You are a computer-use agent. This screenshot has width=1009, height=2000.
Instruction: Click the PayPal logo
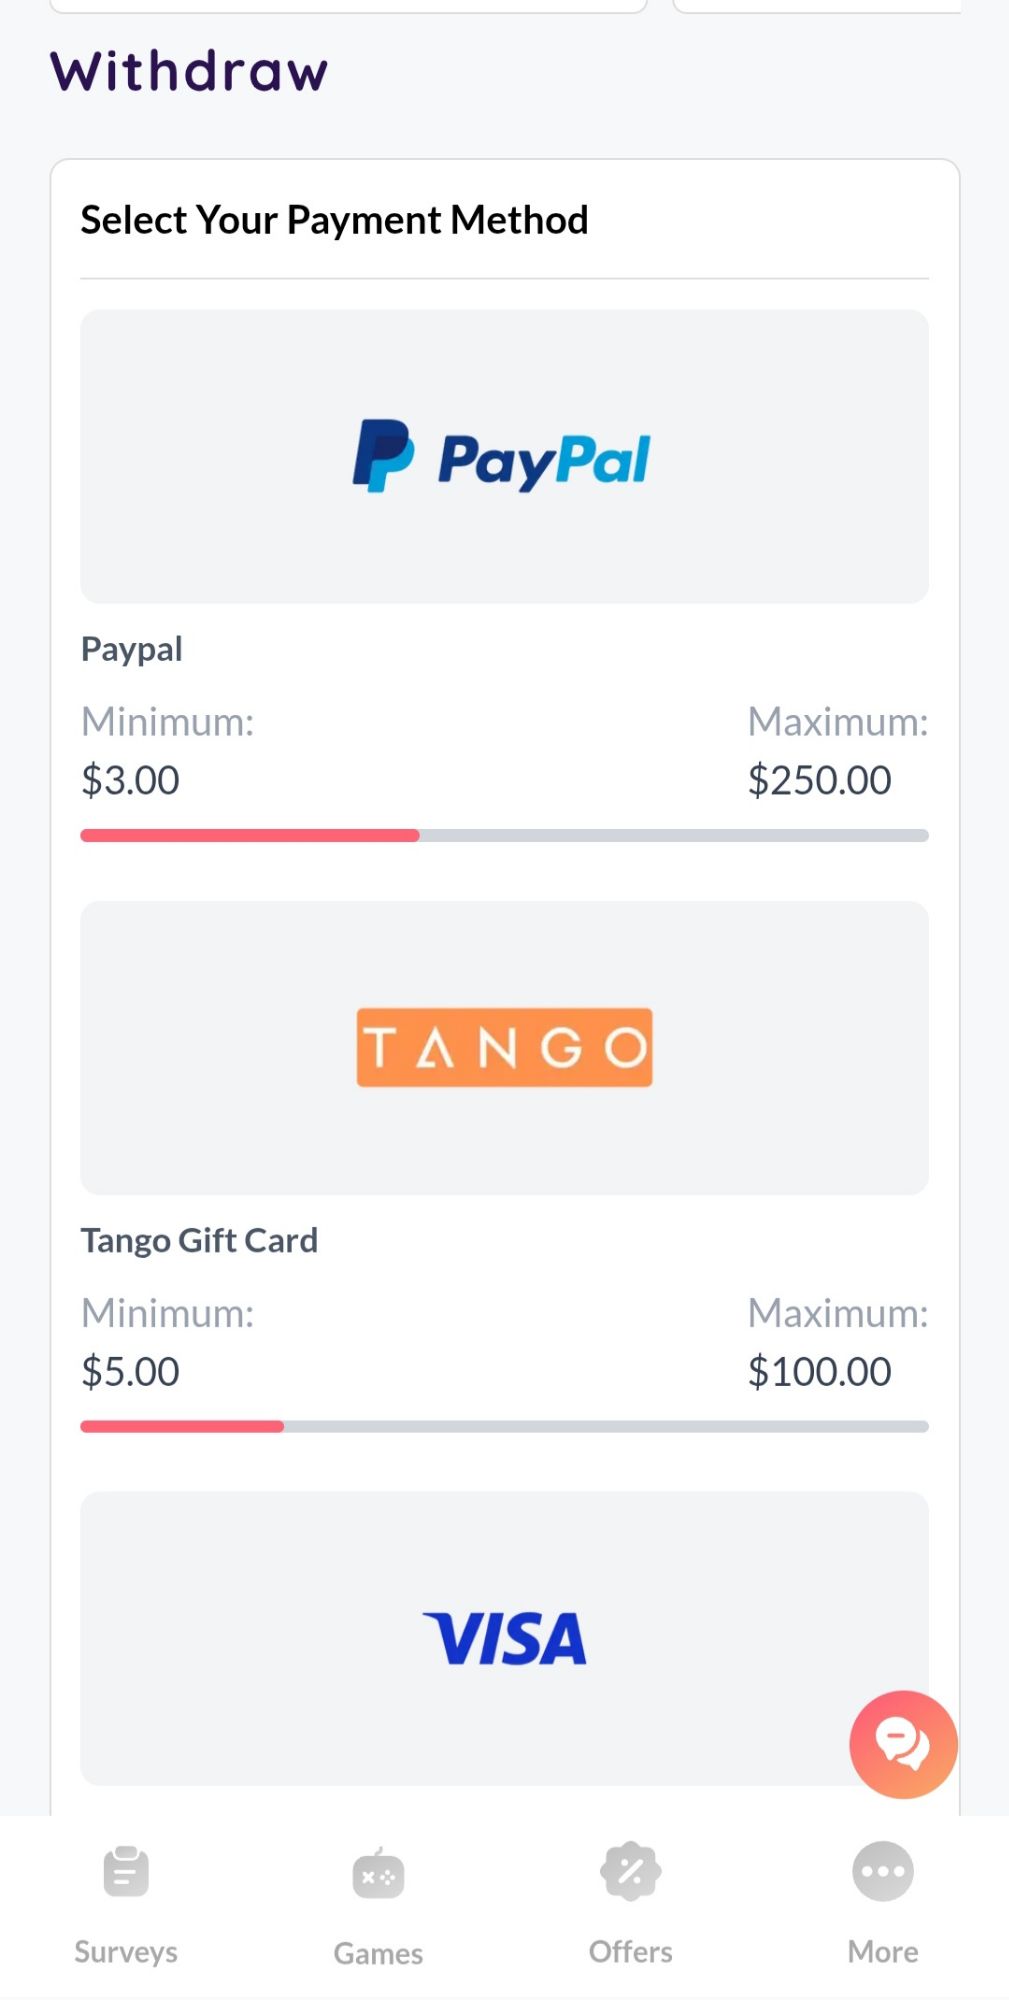(x=503, y=456)
